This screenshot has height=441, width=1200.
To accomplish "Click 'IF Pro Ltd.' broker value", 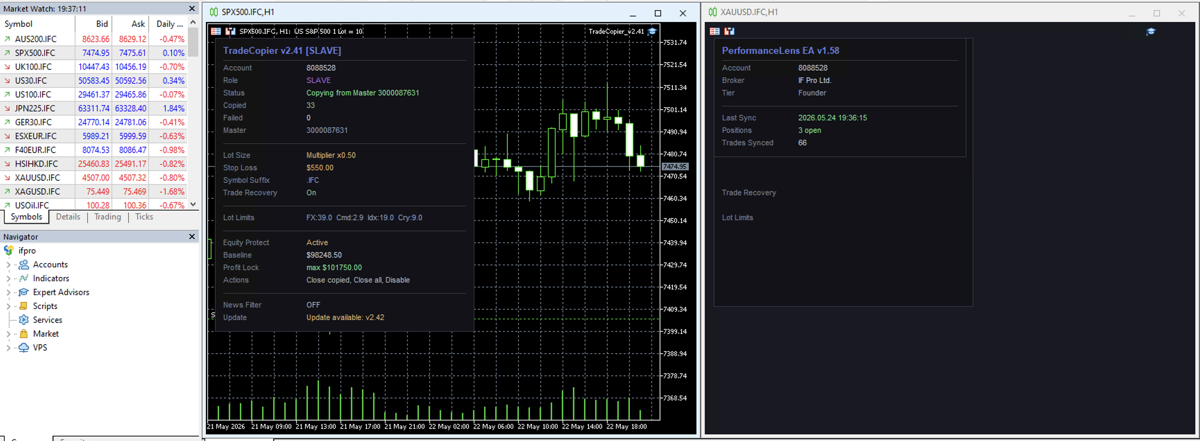I will click(815, 80).
